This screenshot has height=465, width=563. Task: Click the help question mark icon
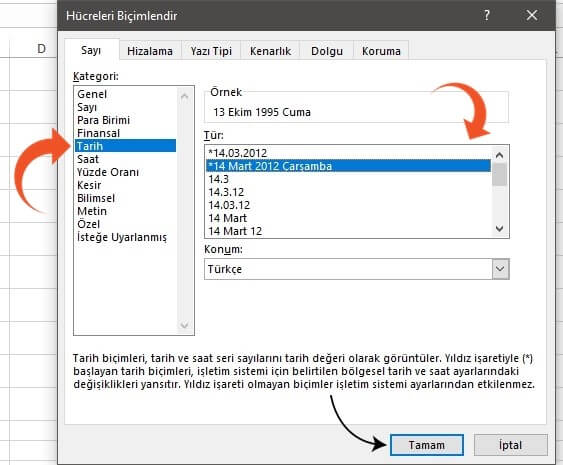487,15
